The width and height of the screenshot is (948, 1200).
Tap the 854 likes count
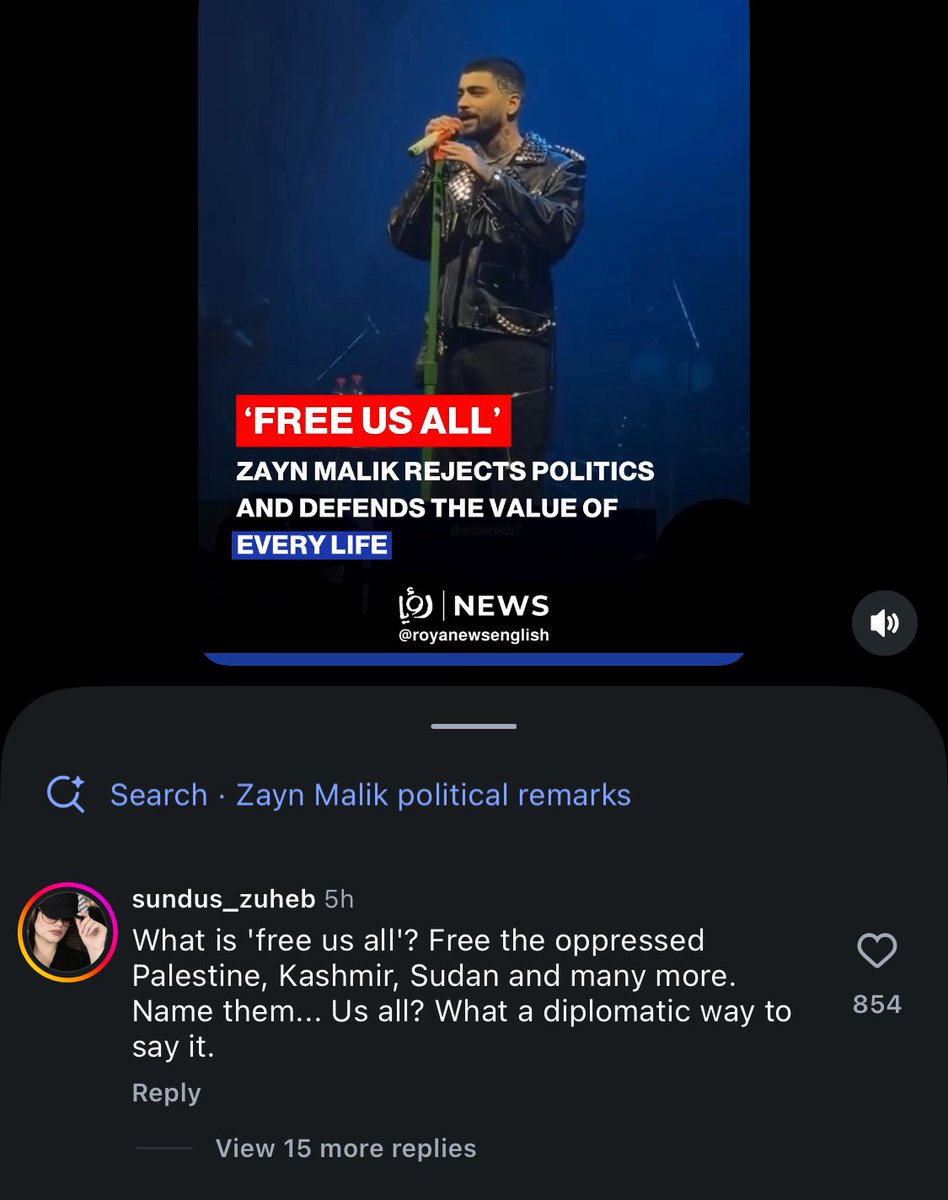(x=877, y=1004)
